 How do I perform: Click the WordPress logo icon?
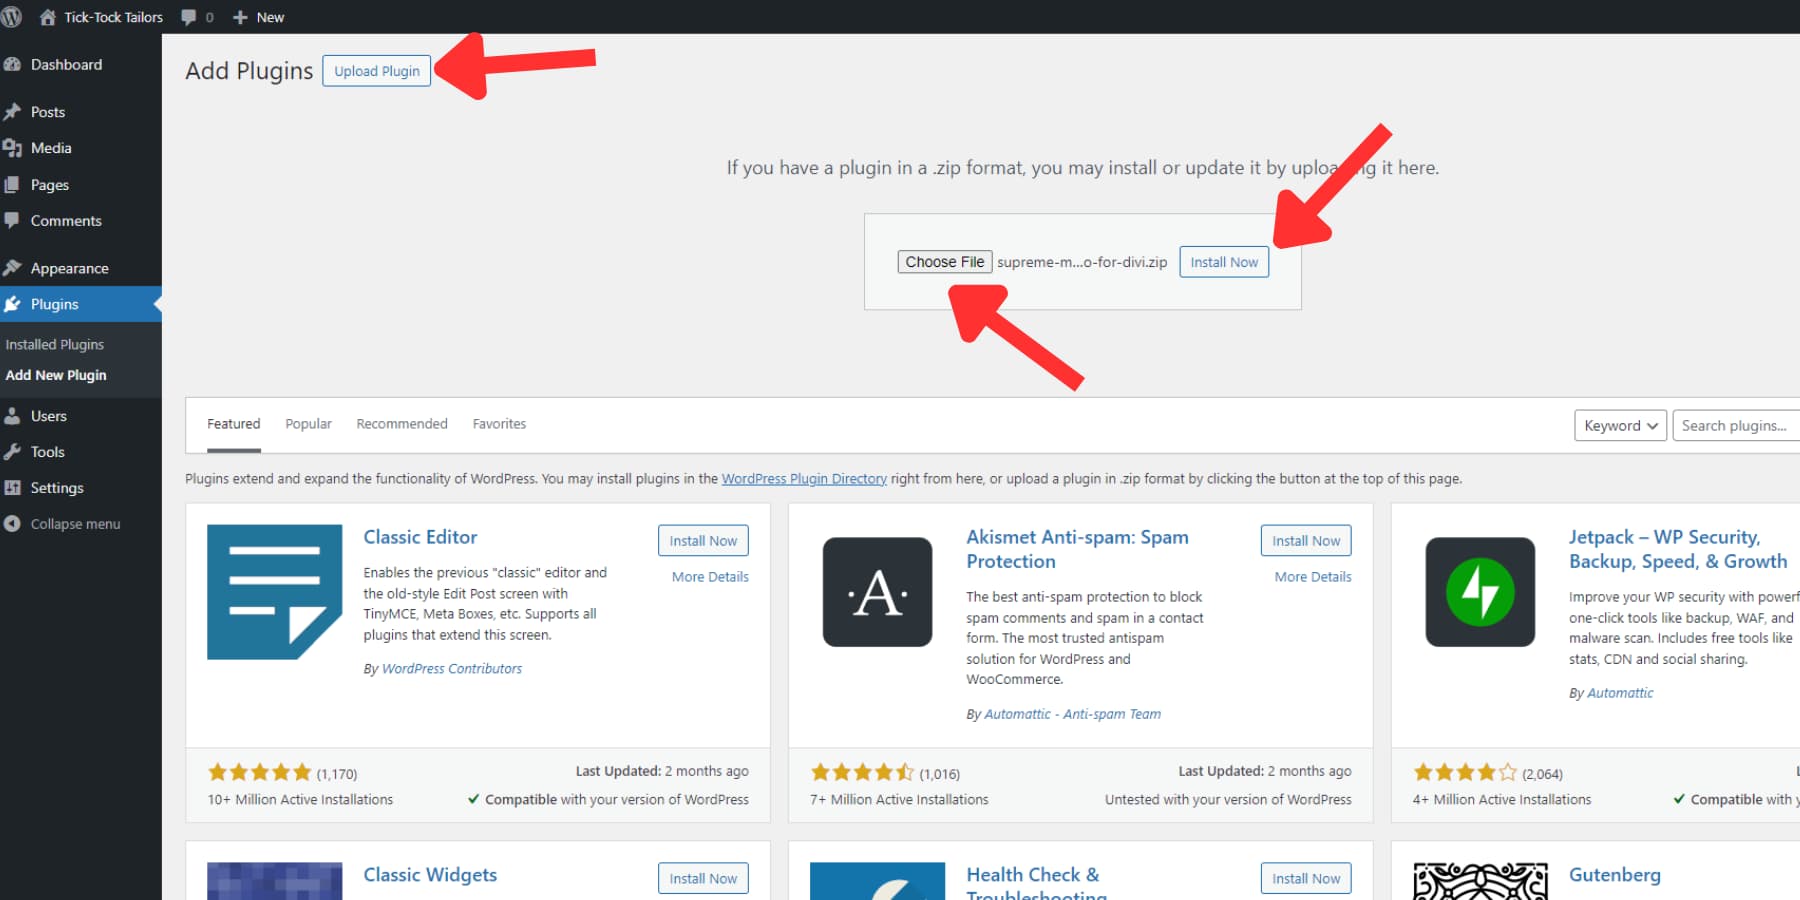[12, 17]
